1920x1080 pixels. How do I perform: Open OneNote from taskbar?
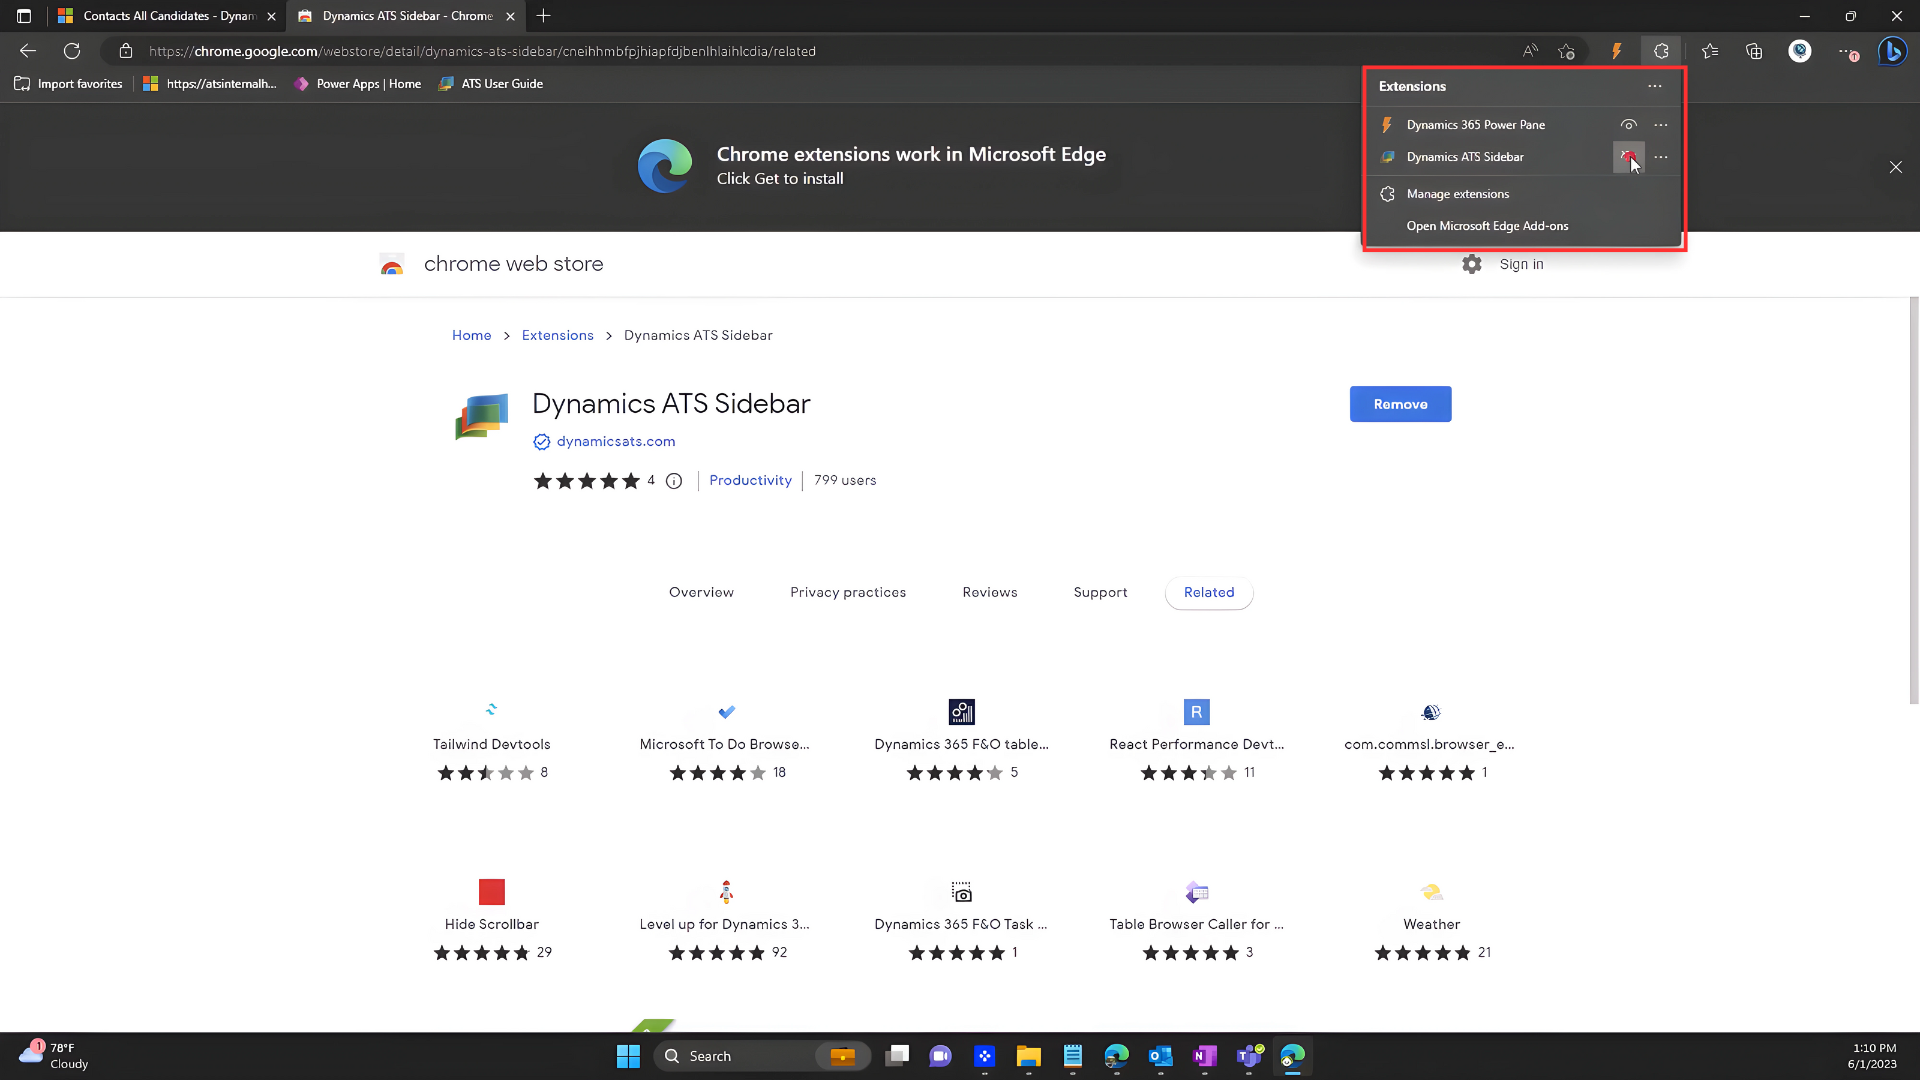tap(1204, 1056)
